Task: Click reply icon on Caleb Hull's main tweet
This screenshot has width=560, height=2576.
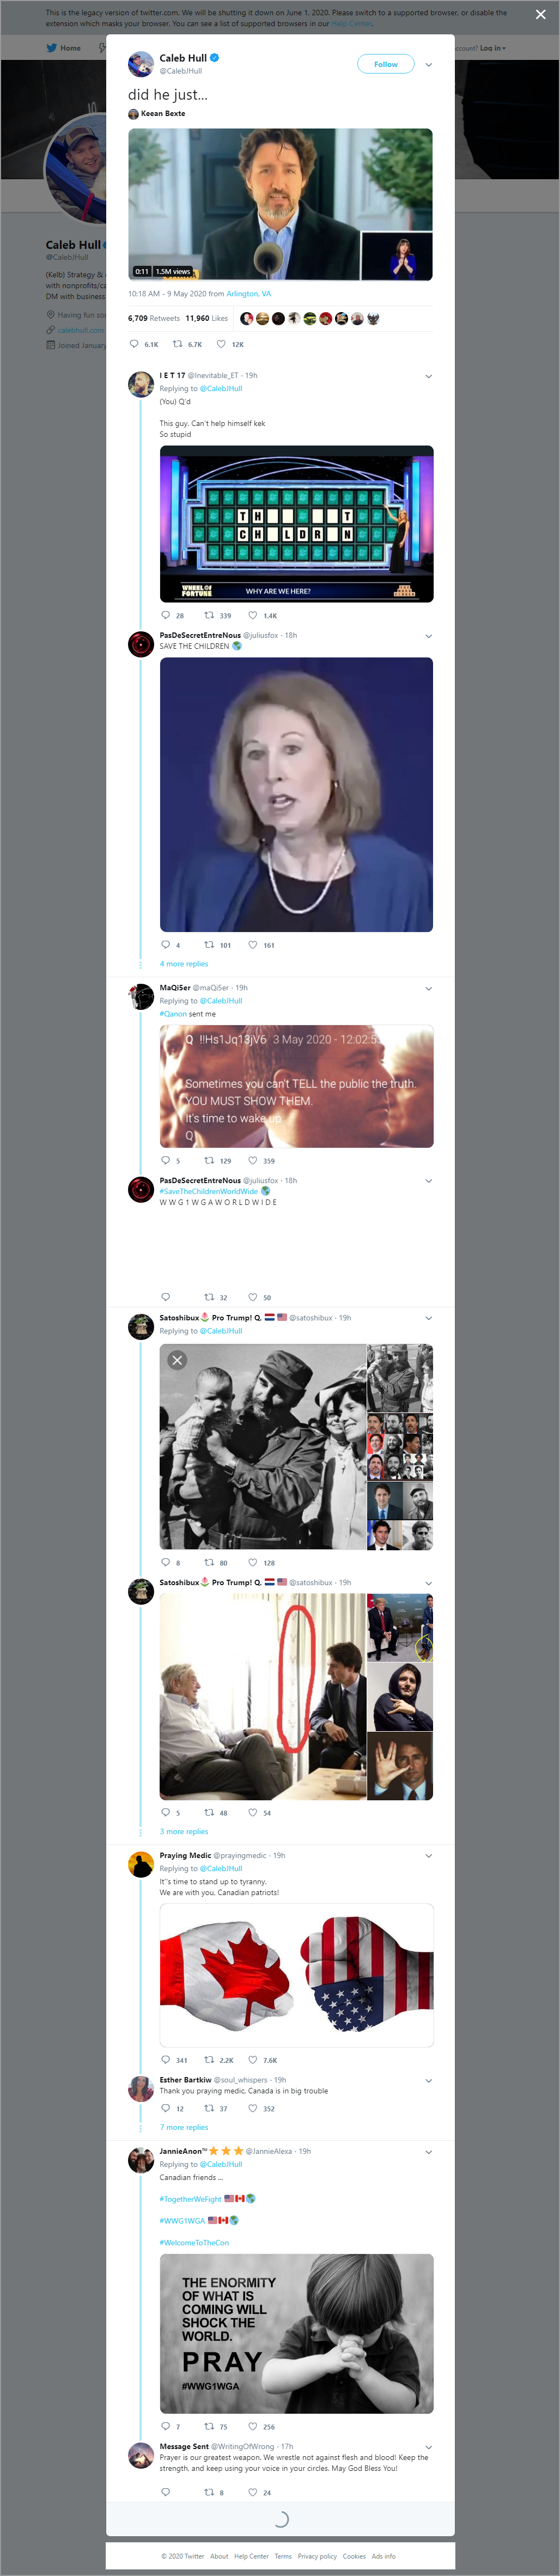Action: (x=134, y=344)
